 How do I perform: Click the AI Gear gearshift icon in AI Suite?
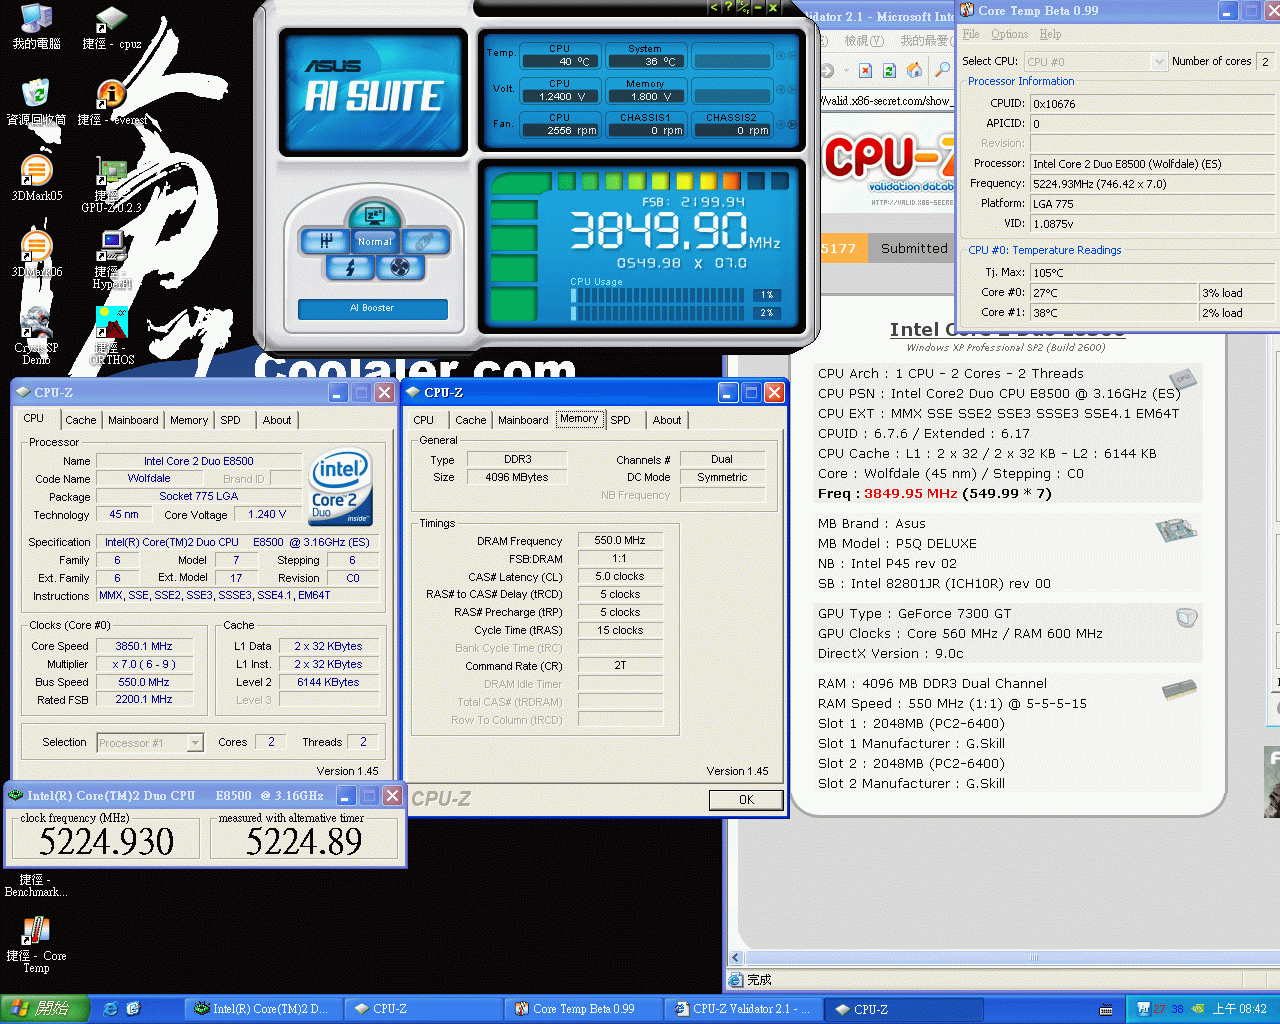tap(327, 241)
